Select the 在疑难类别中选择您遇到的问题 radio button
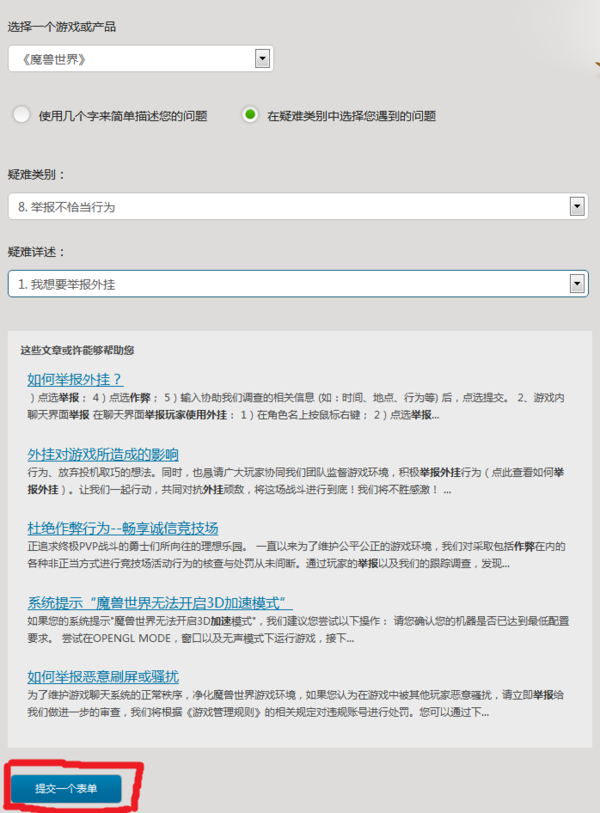This screenshot has width=600, height=813. pyautogui.click(x=250, y=115)
